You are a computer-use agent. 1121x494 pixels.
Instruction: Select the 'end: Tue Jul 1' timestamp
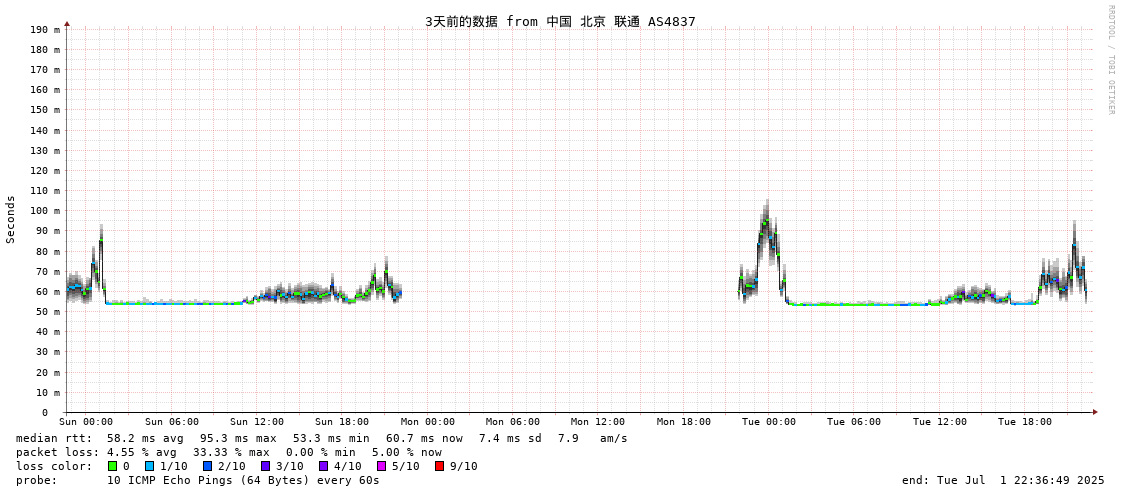1004,480
